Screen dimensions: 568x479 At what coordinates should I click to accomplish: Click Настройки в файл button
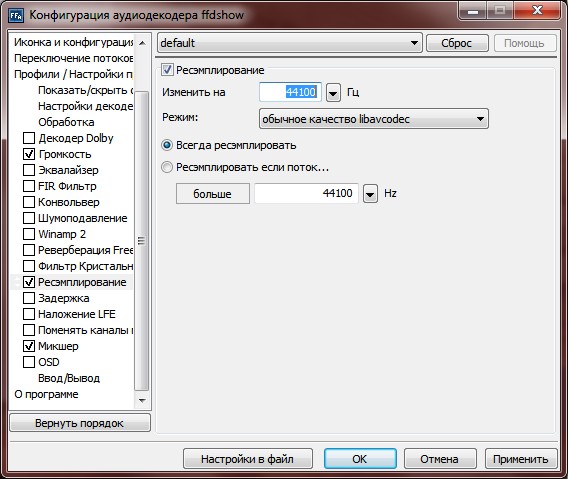tap(247, 459)
